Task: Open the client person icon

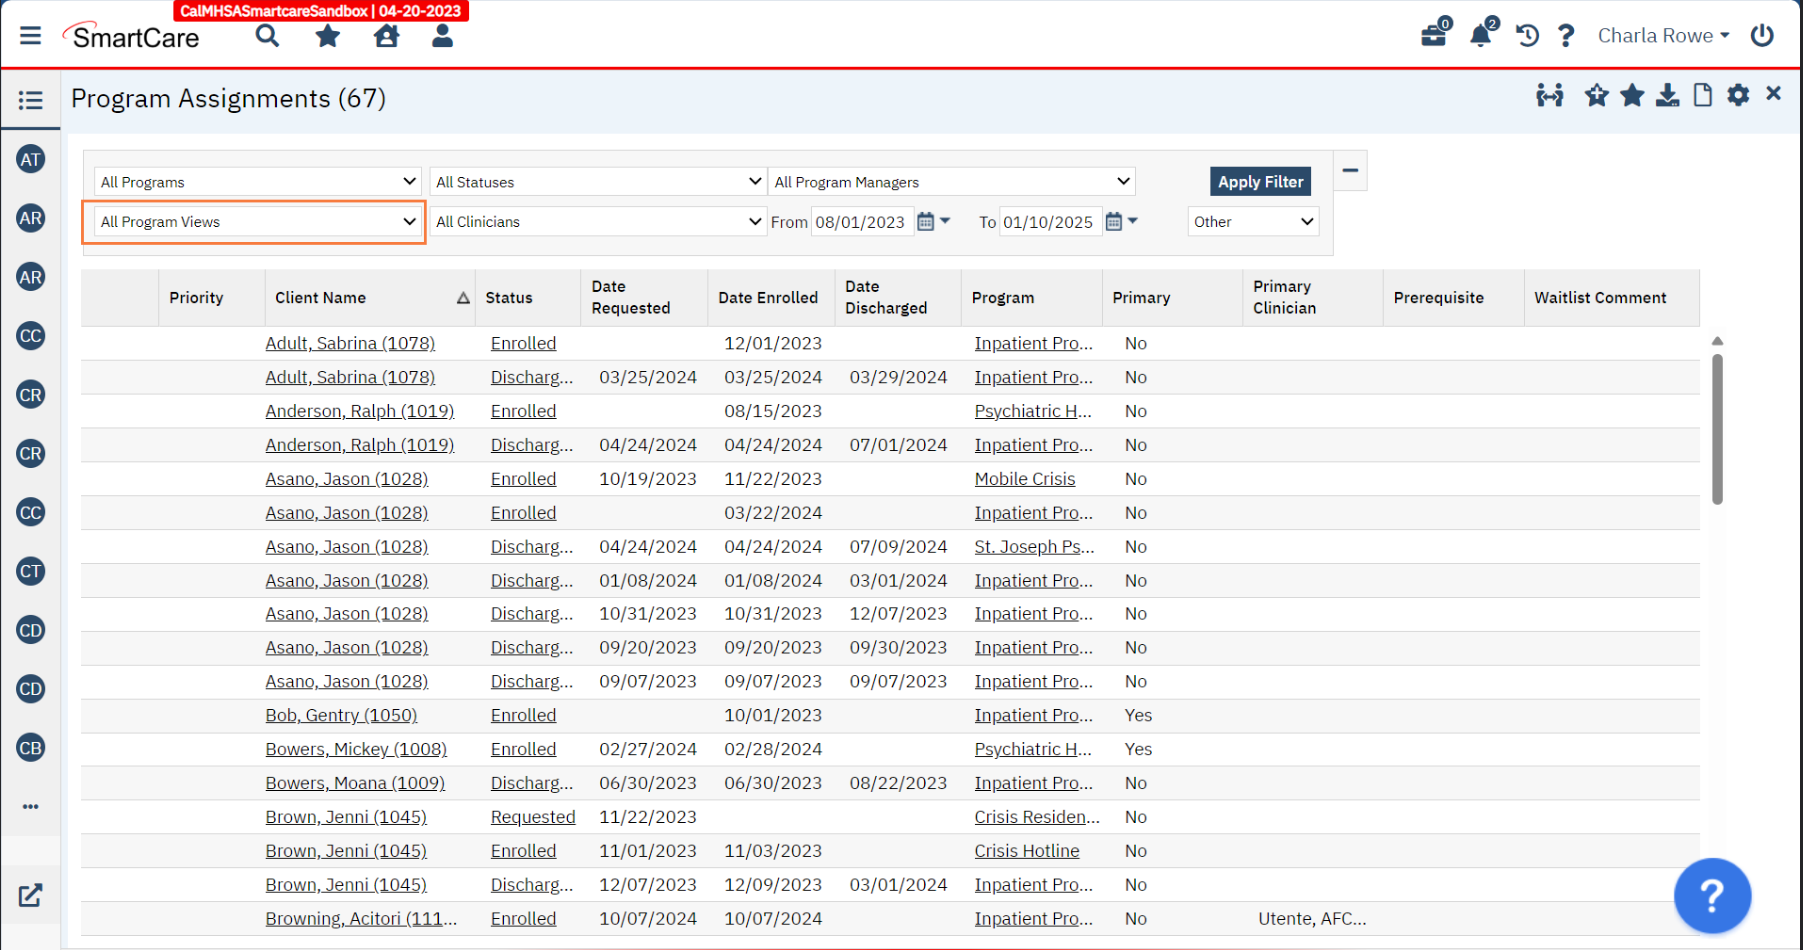Action: tap(442, 37)
